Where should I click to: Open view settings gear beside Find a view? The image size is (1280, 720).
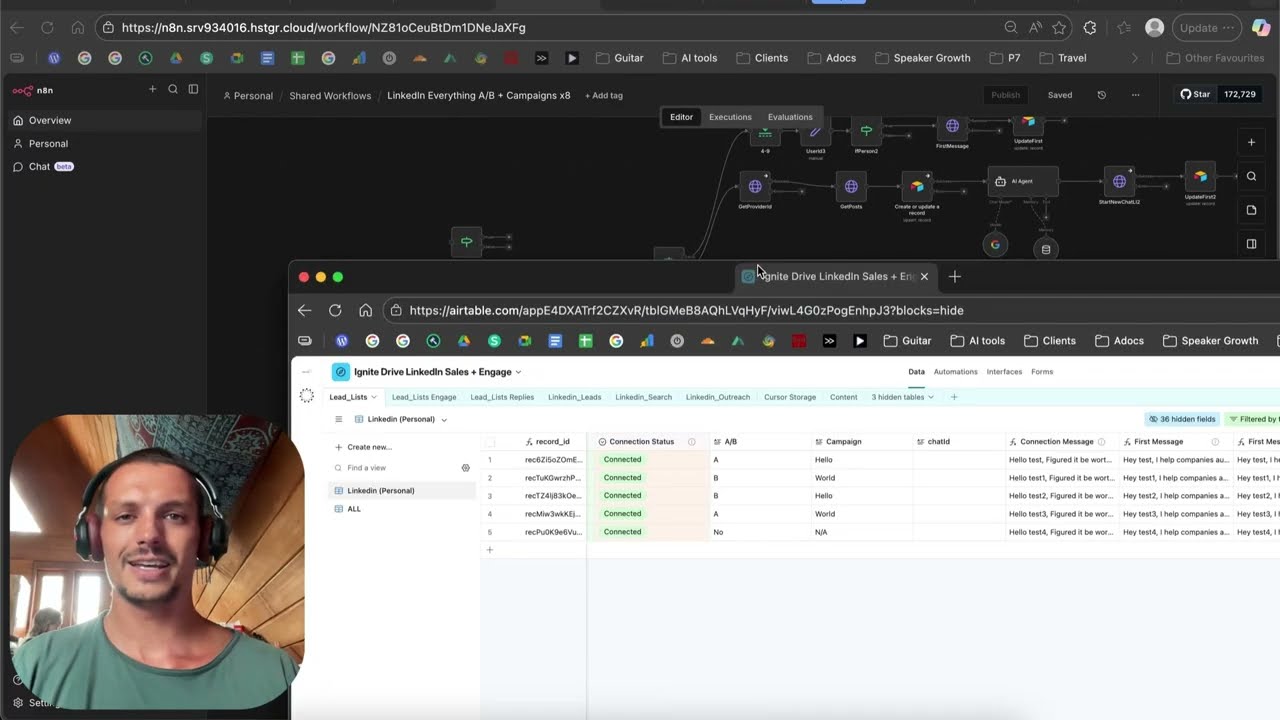tap(465, 468)
